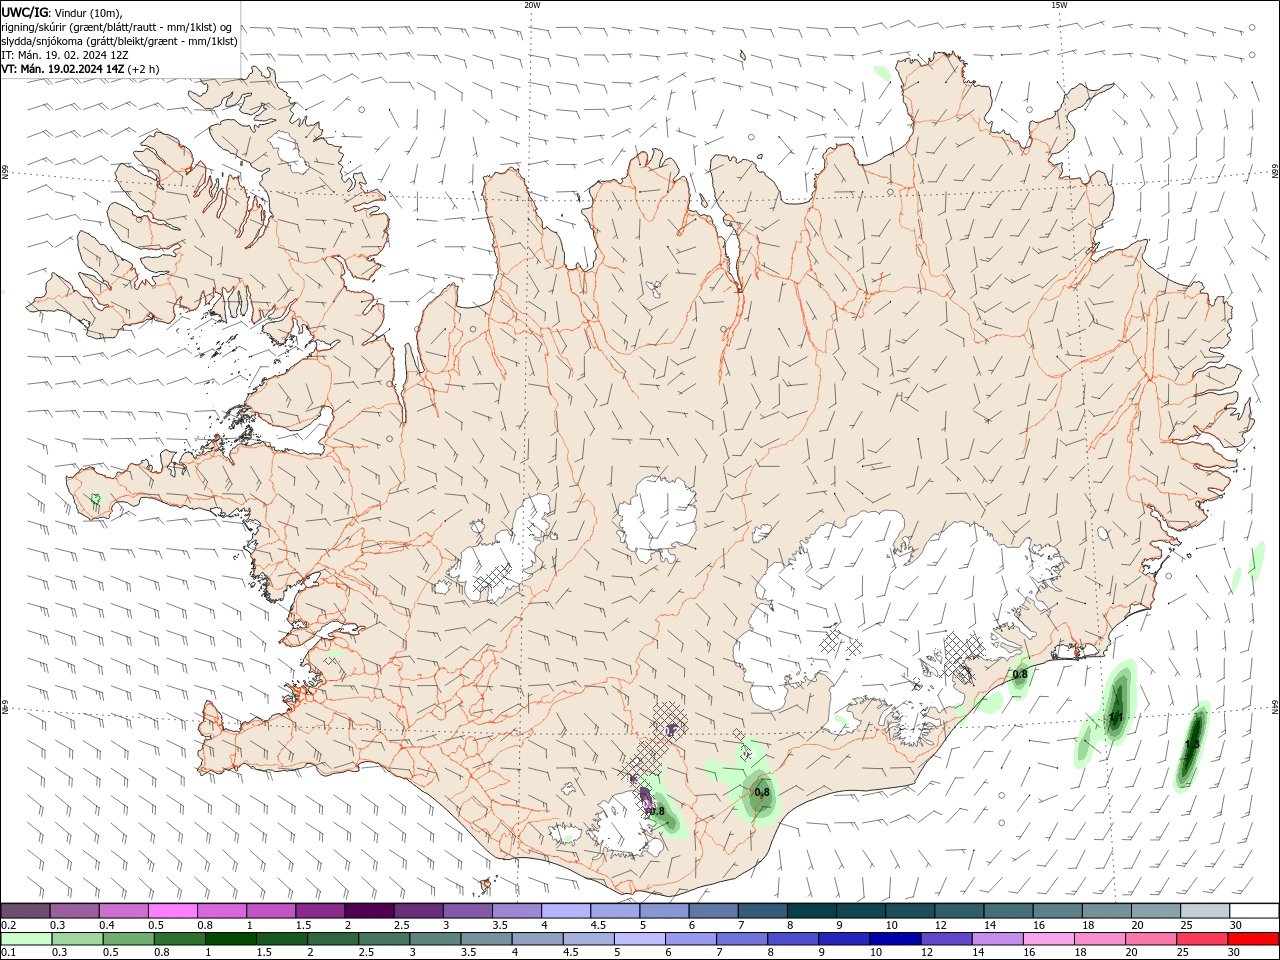Pick the dark mauve 0.2–0.3 swatch, upper legend row
The height and width of the screenshot is (960, 1280).
coord(26,911)
